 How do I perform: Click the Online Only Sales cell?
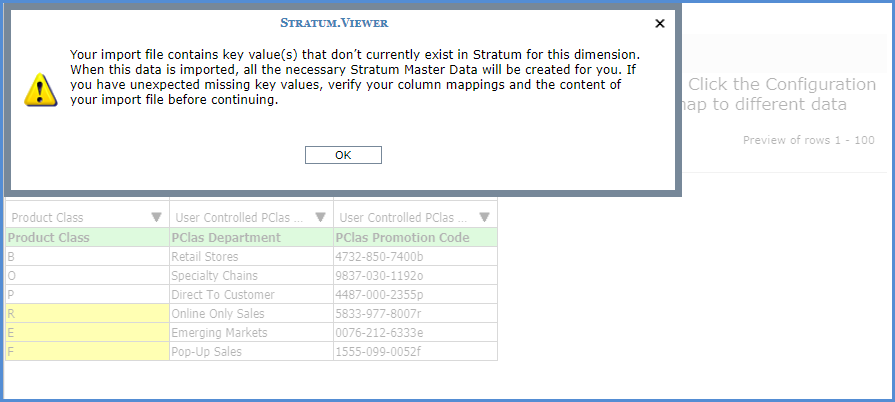[251, 314]
